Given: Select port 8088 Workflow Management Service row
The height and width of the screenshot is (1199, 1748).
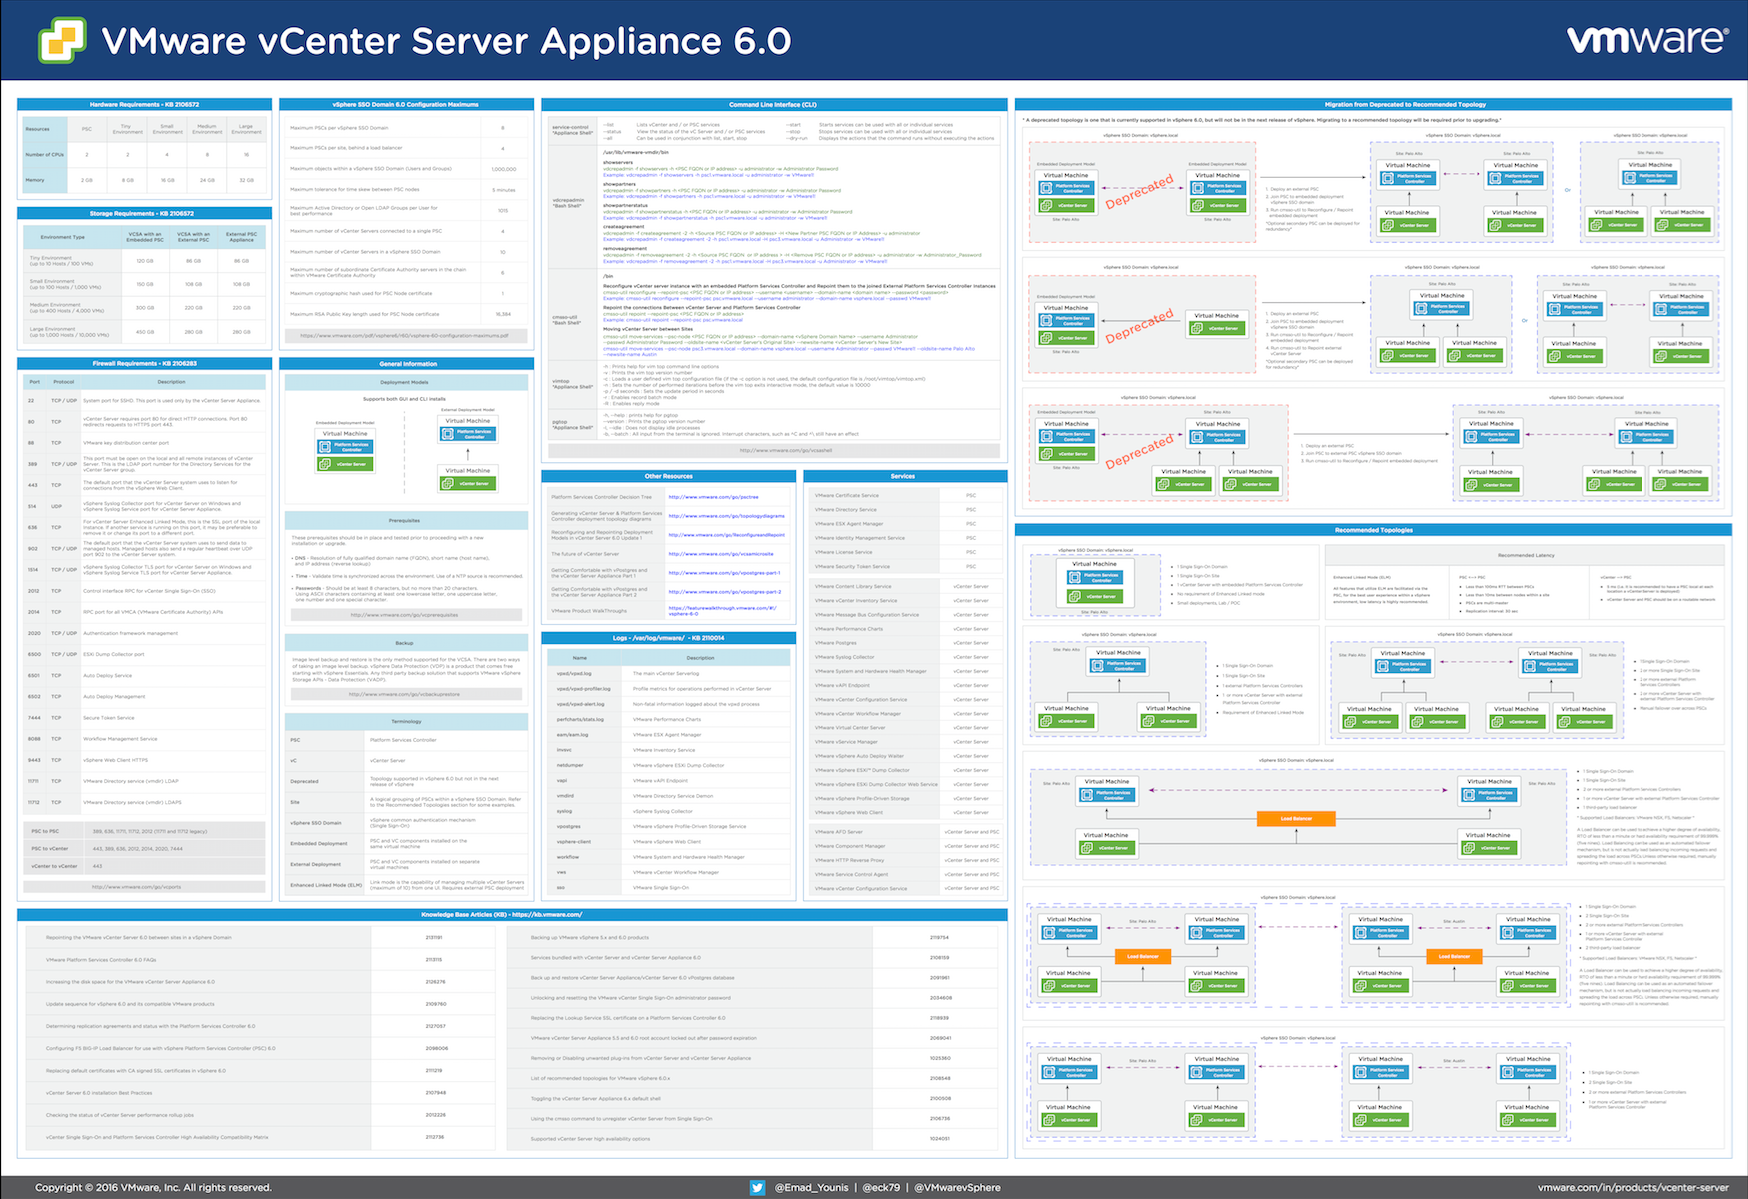Looking at the screenshot, I should pos(145,739).
